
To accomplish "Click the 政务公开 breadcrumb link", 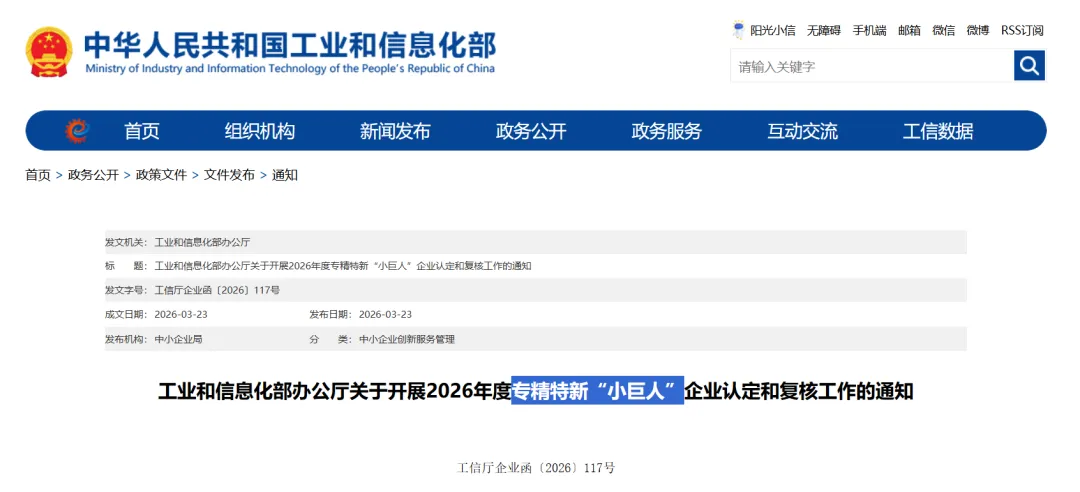I will (x=93, y=175).
